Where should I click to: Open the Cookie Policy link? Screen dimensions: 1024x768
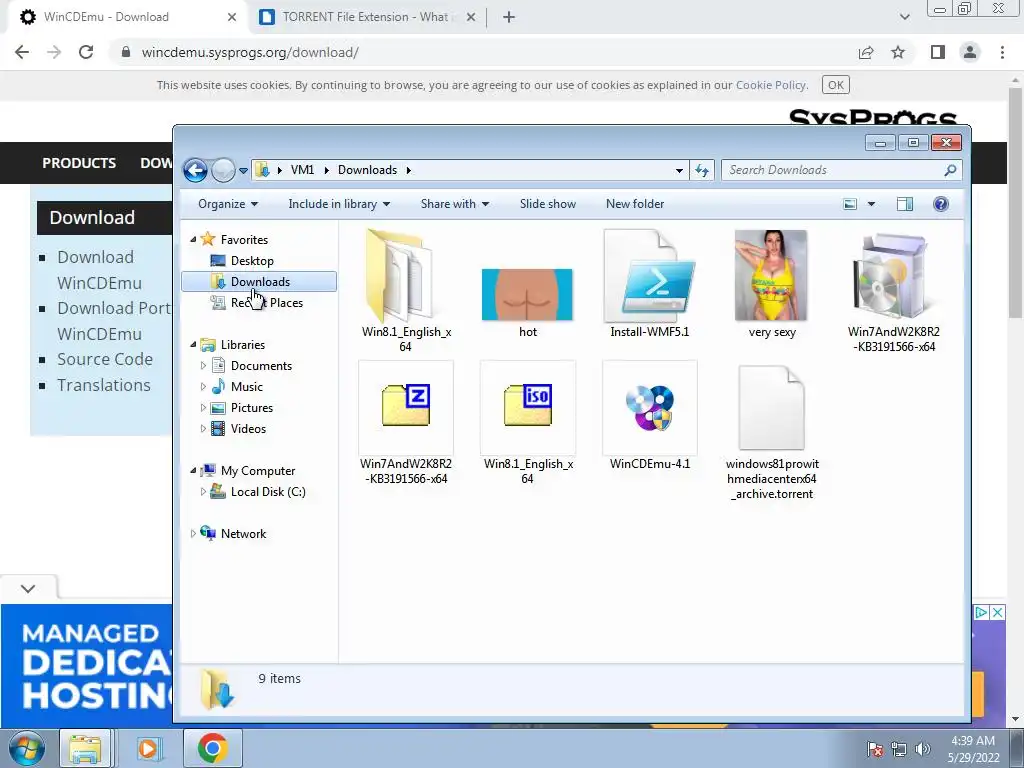[771, 85]
